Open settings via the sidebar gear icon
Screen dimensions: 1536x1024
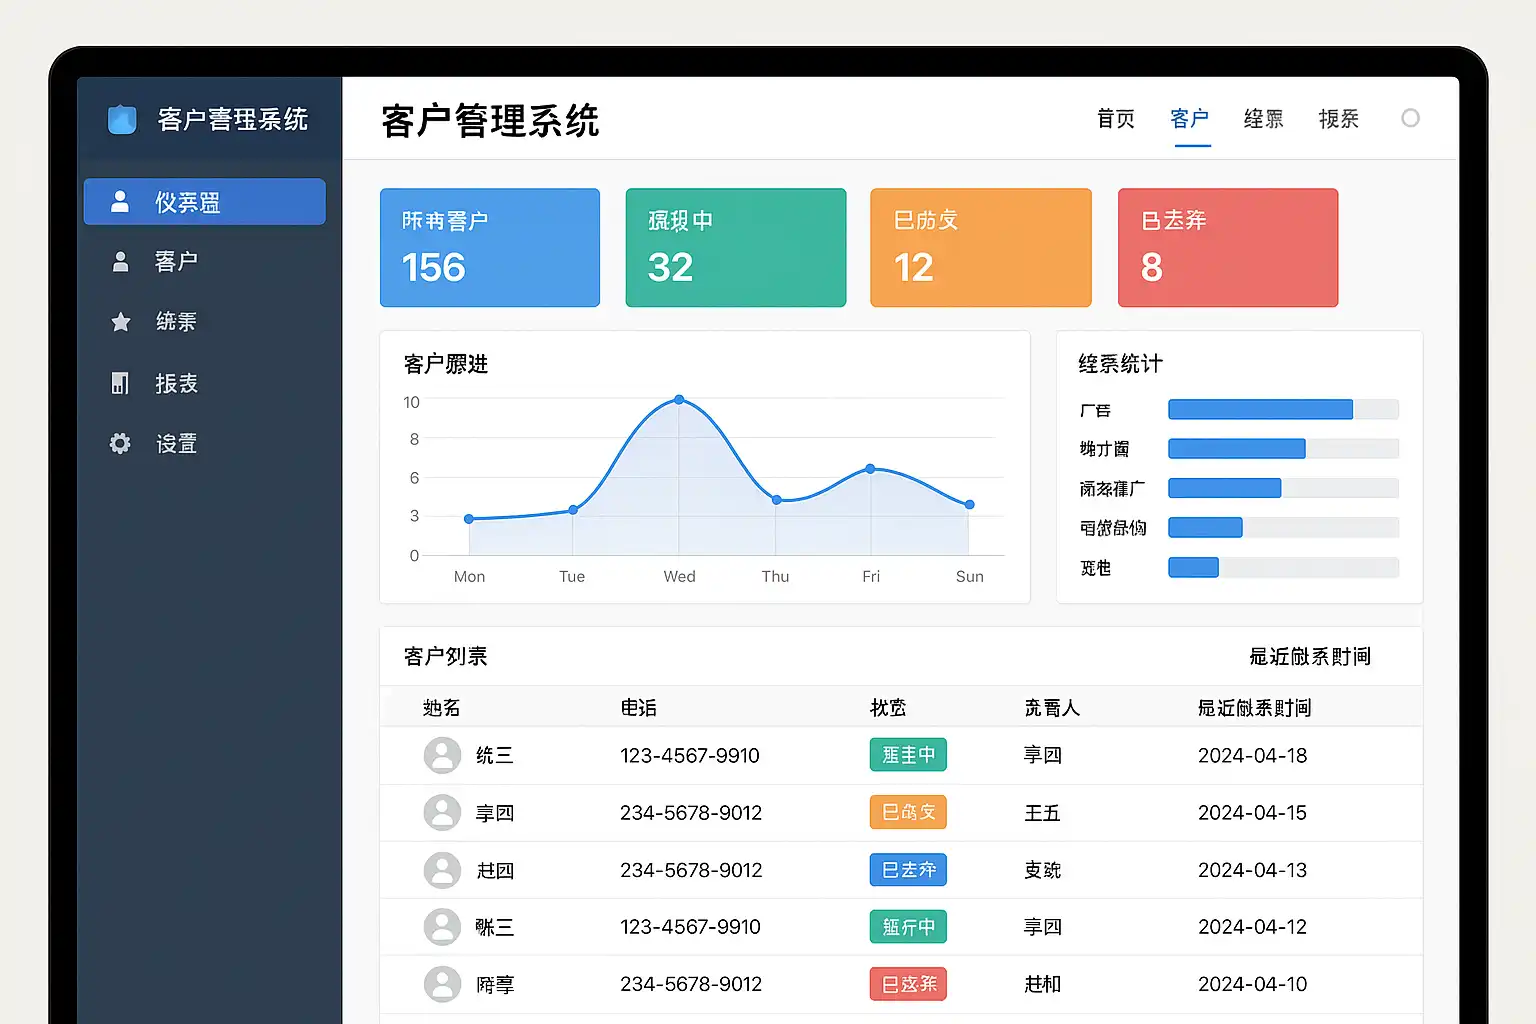120,443
